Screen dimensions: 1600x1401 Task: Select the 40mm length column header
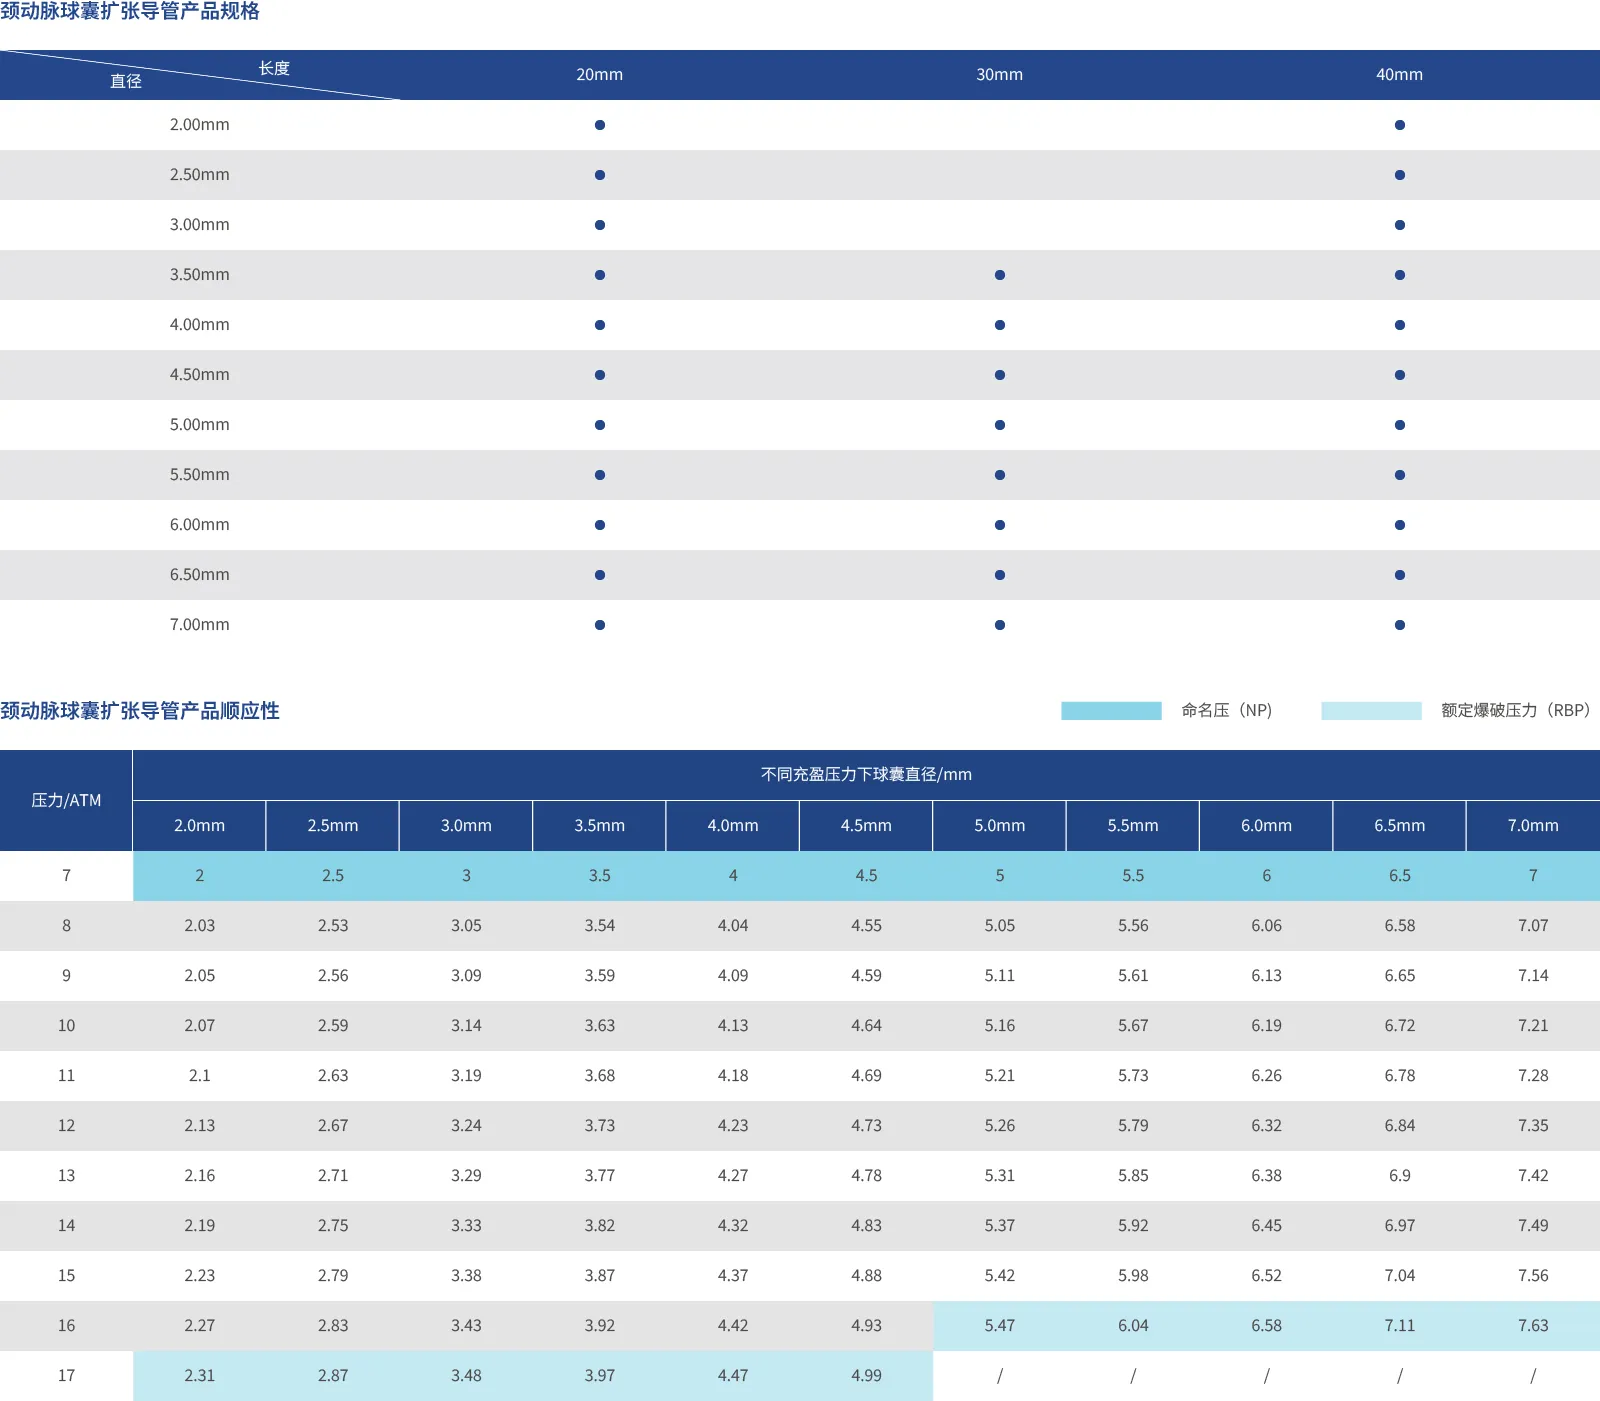point(1400,75)
